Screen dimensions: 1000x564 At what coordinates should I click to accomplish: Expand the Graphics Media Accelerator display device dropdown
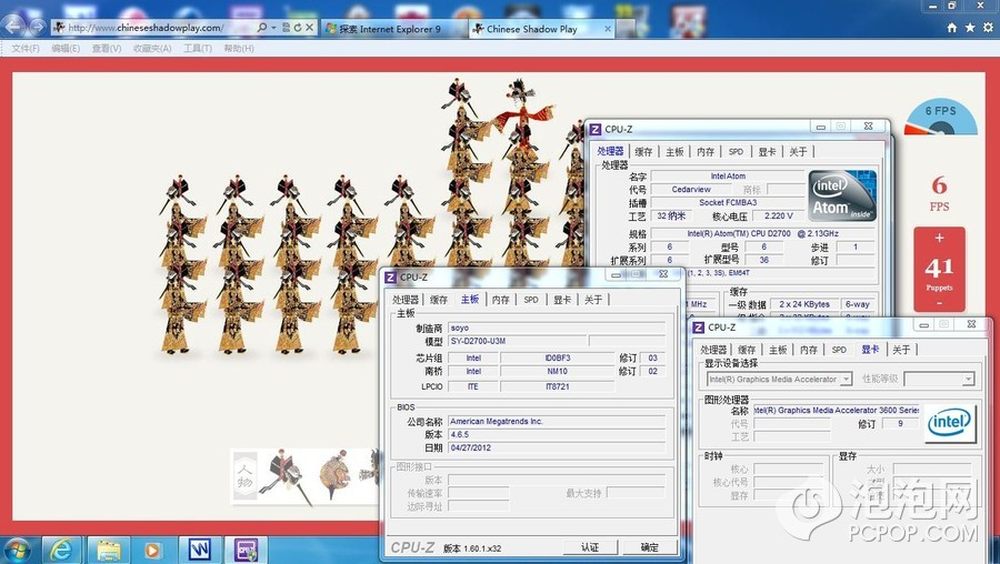coord(846,379)
